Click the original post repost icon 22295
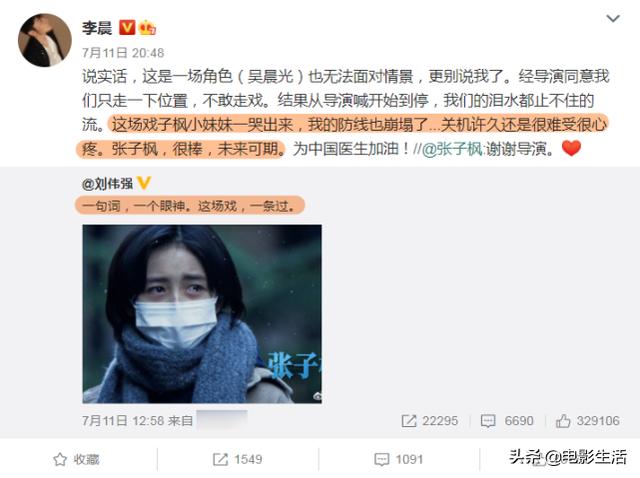 (409, 421)
